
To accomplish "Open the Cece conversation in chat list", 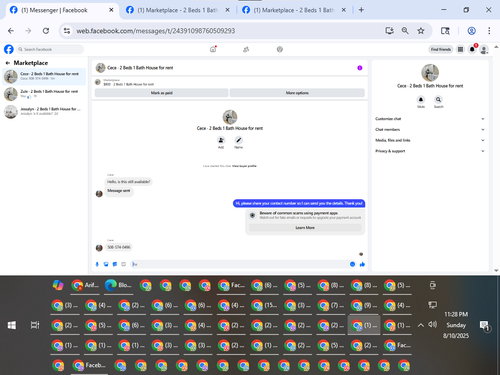I will coord(44,76).
